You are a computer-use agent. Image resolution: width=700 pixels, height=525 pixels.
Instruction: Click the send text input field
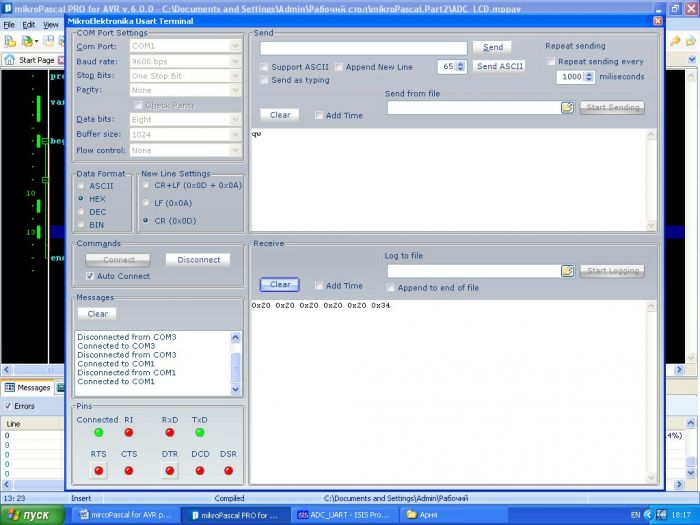click(363, 48)
